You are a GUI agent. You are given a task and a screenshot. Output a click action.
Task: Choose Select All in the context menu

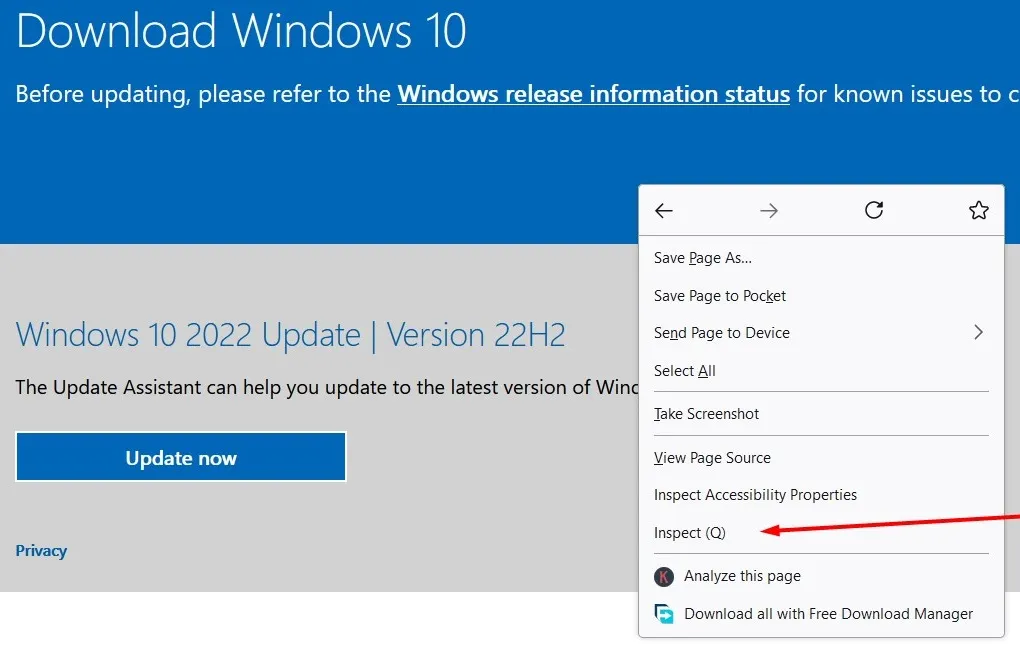821,371
